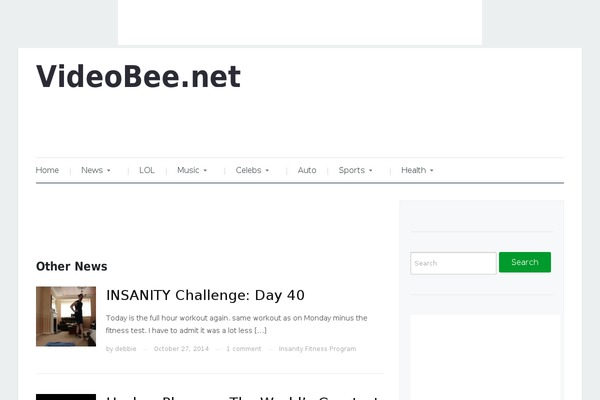600x400 pixels.
Task: Open the INSANITY Challenge: Day 40 headline
Action: tap(205, 295)
